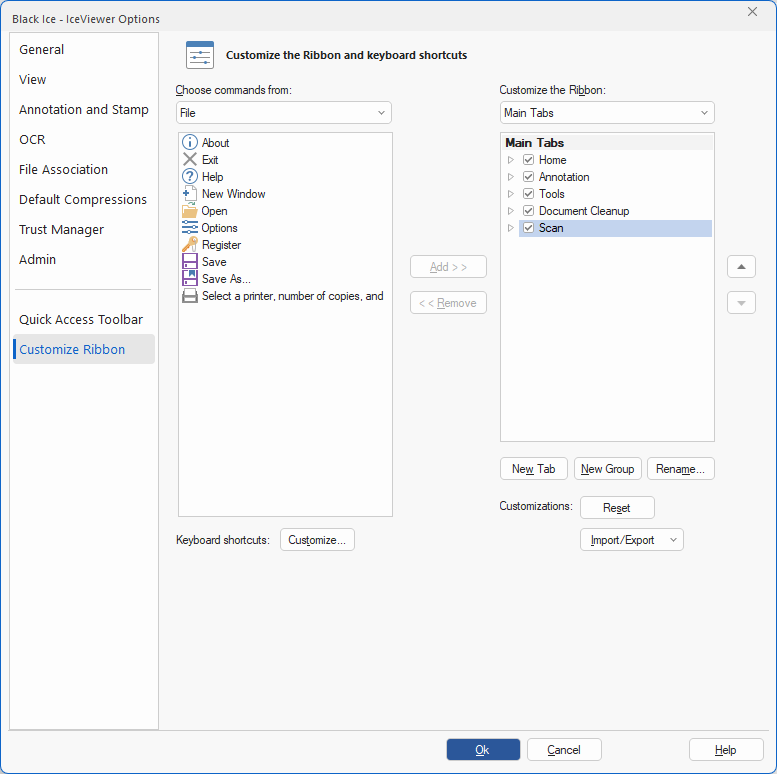
Task: Click the << Remove button
Action: tap(448, 303)
